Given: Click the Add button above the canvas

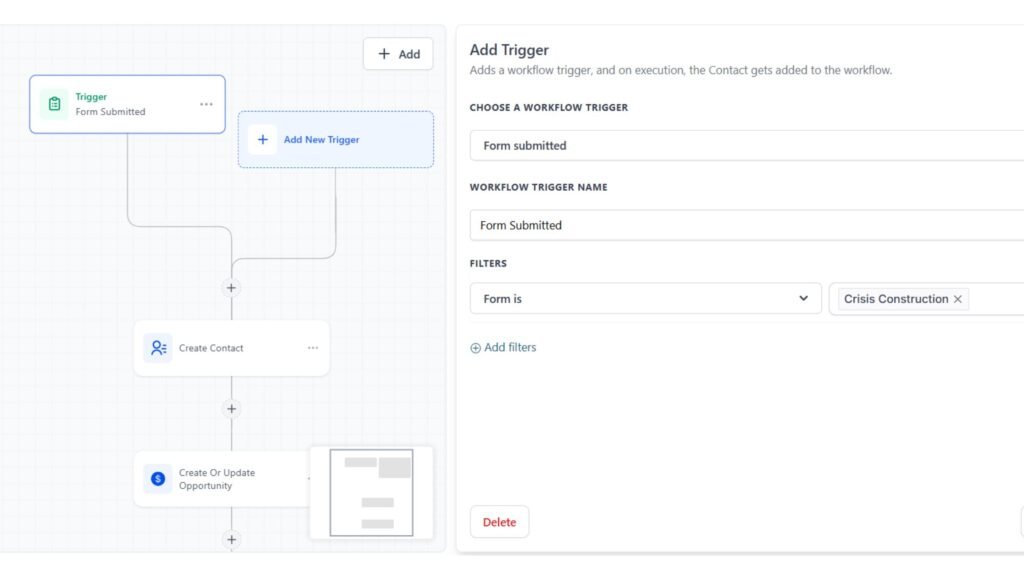Looking at the screenshot, I should click(398, 53).
